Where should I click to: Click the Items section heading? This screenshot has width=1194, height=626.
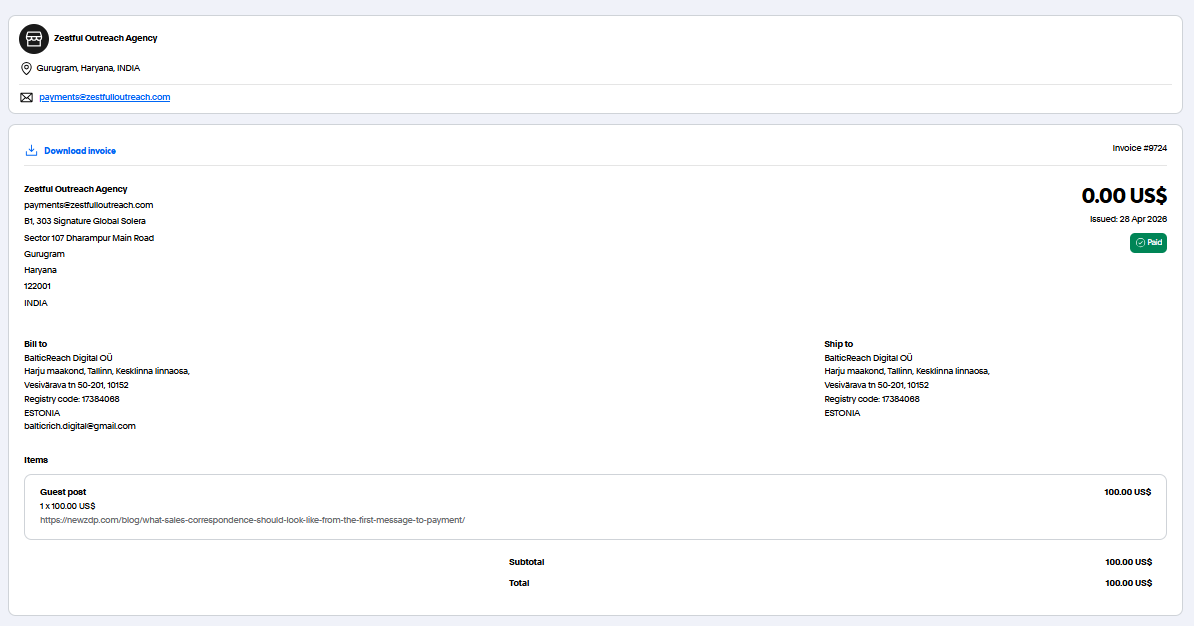coord(36,460)
